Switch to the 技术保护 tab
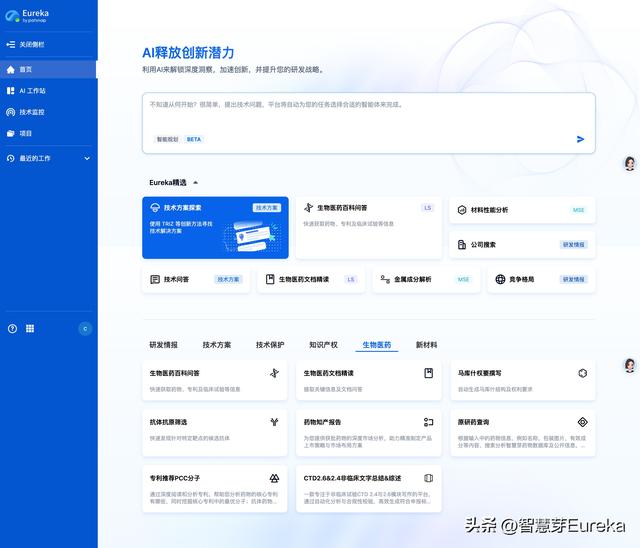The image size is (640, 548). (270, 345)
